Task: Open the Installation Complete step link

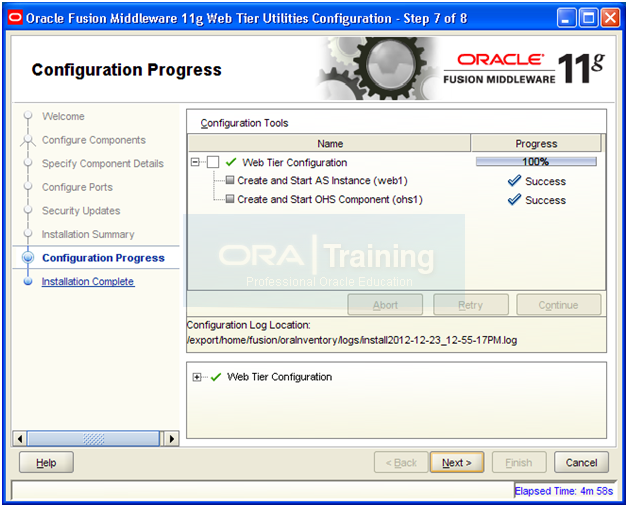Action: pos(88,282)
